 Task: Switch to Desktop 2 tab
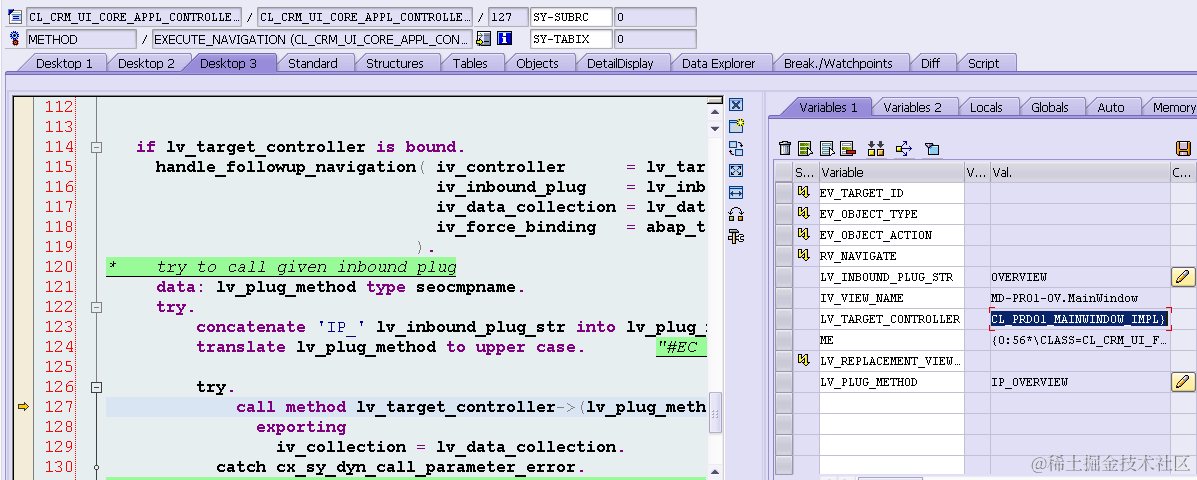tap(146, 63)
